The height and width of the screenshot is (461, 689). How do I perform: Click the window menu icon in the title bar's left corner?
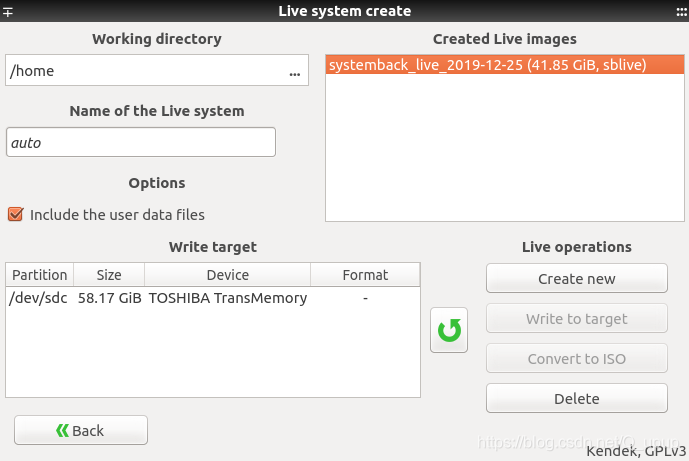point(7,11)
